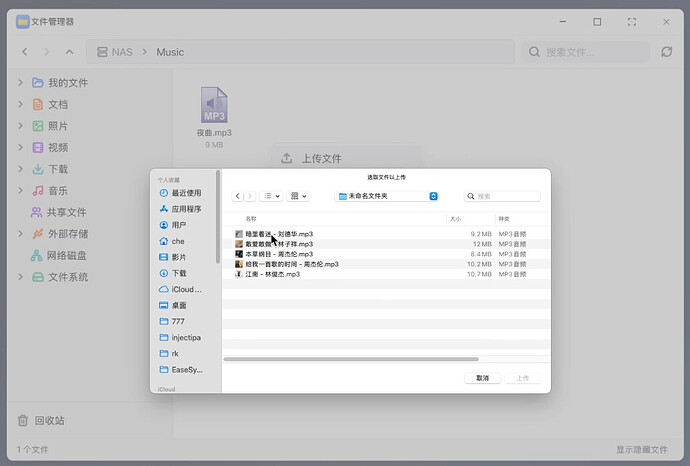Select the file 江南 - 林俊杰.mp3
Image resolution: width=690 pixels, height=466 pixels.
click(272, 274)
